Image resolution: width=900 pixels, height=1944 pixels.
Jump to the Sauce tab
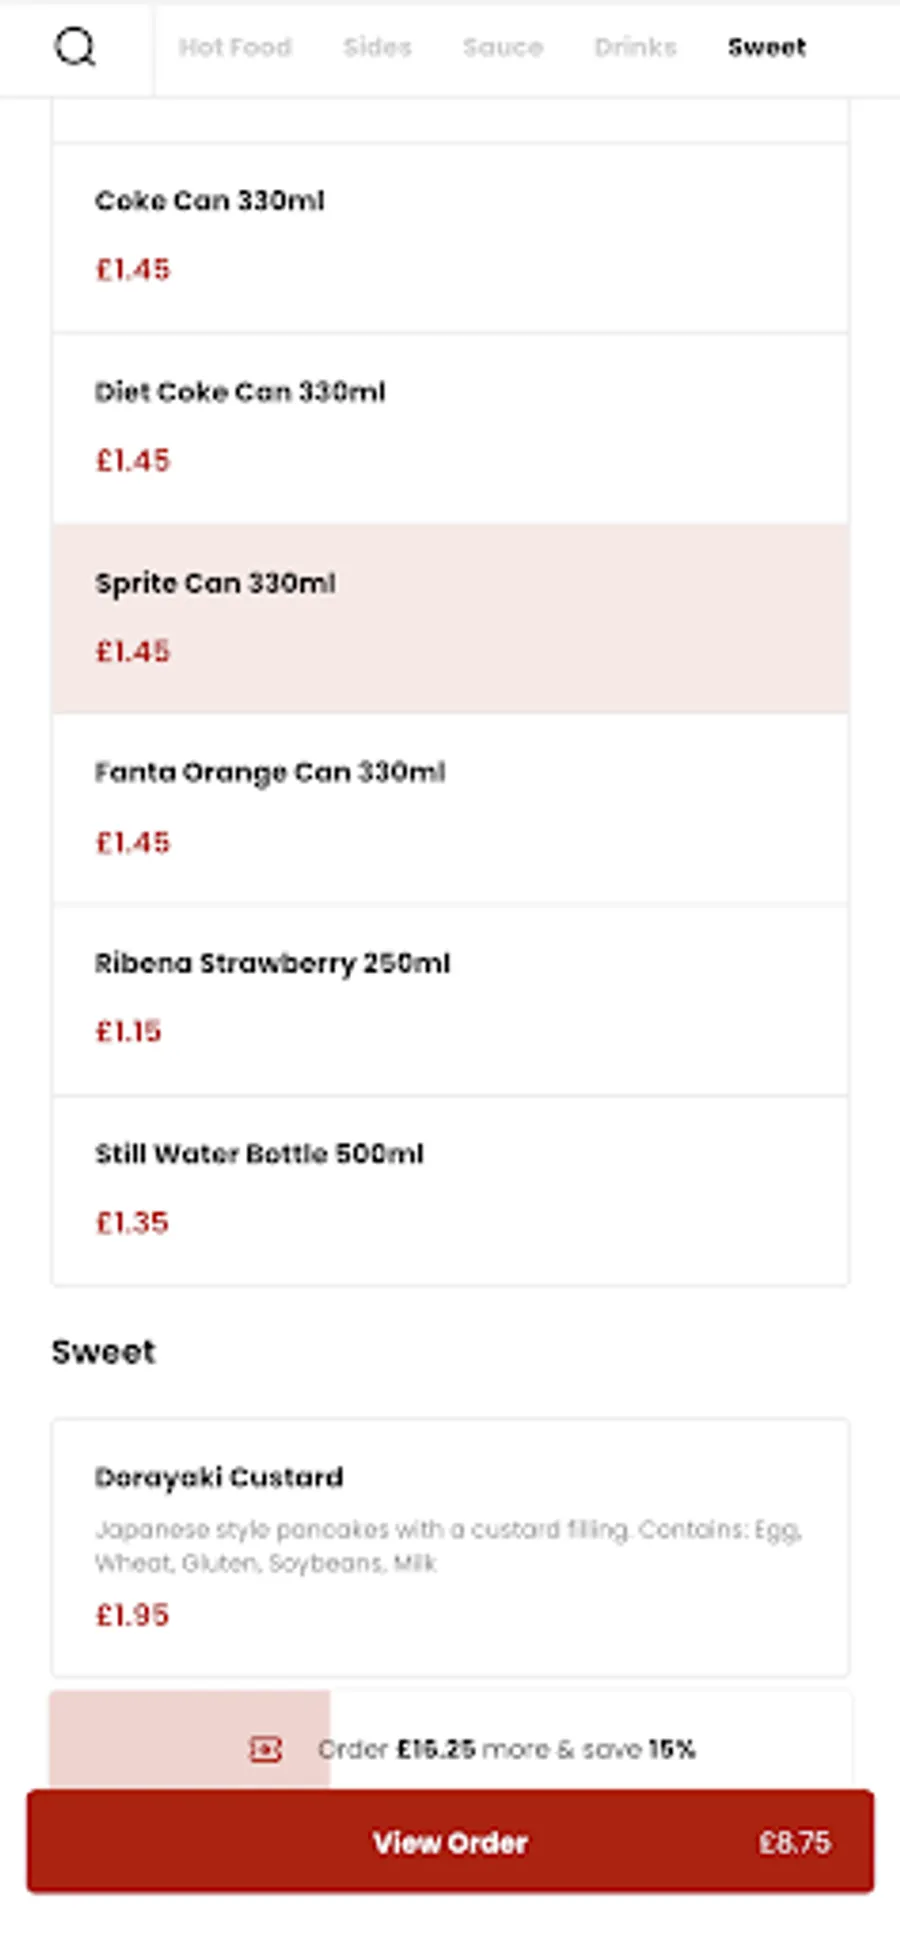click(x=502, y=47)
